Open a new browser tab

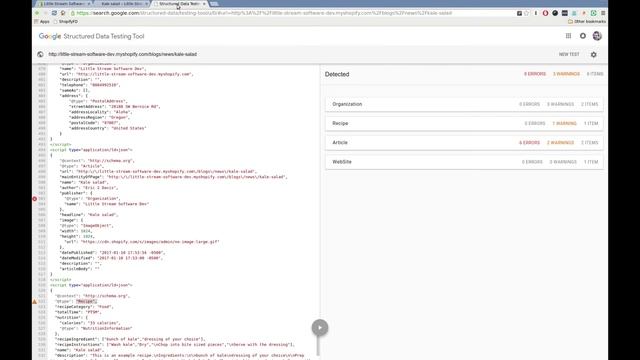(x=214, y=4)
